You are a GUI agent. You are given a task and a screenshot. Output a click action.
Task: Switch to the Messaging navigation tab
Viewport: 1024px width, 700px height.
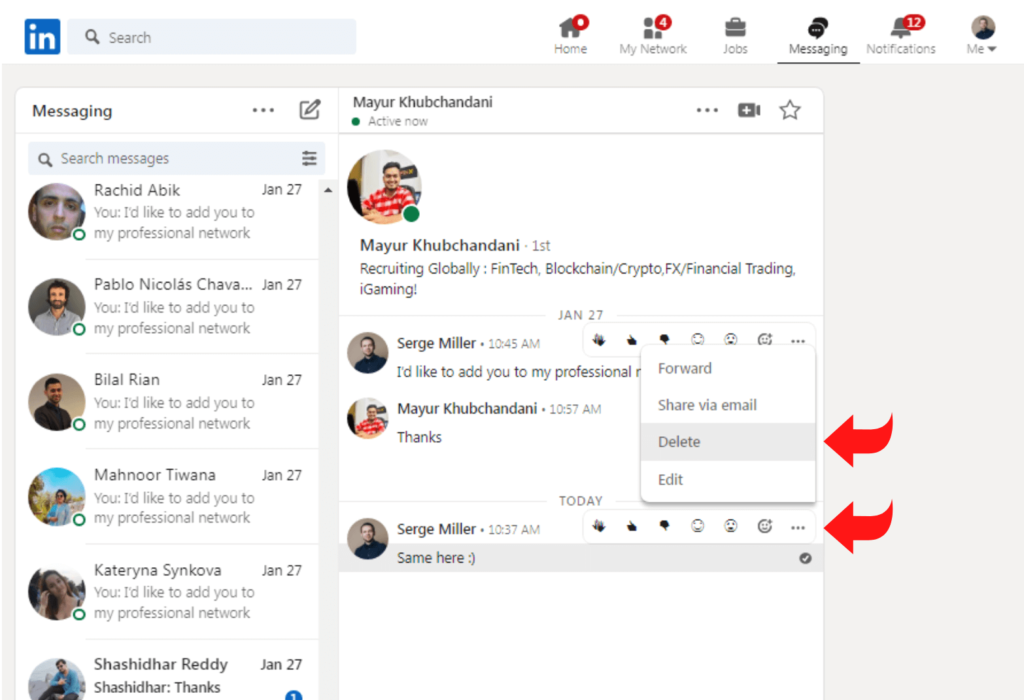tap(818, 36)
